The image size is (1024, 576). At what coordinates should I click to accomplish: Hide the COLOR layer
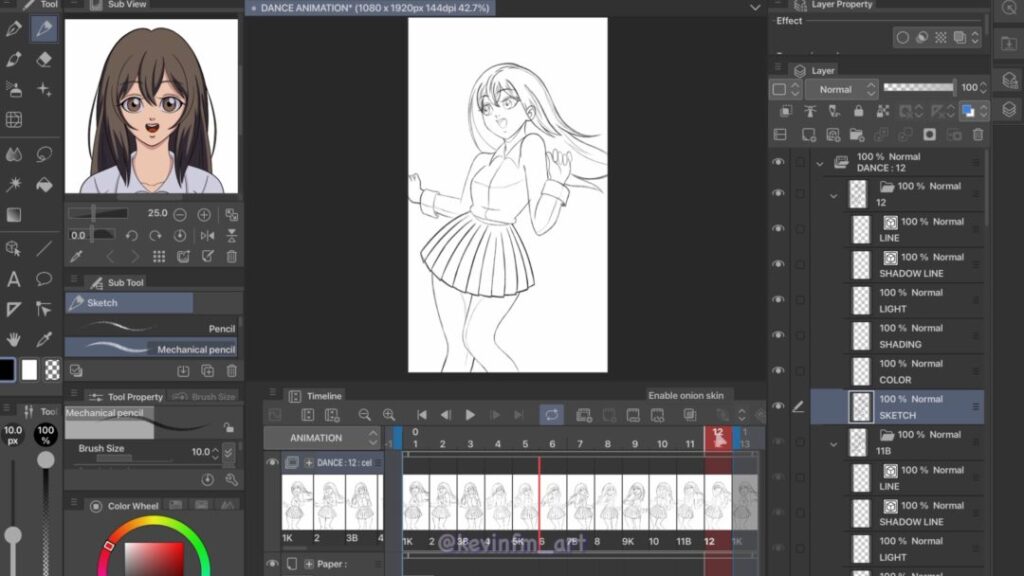(x=778, y=370)
